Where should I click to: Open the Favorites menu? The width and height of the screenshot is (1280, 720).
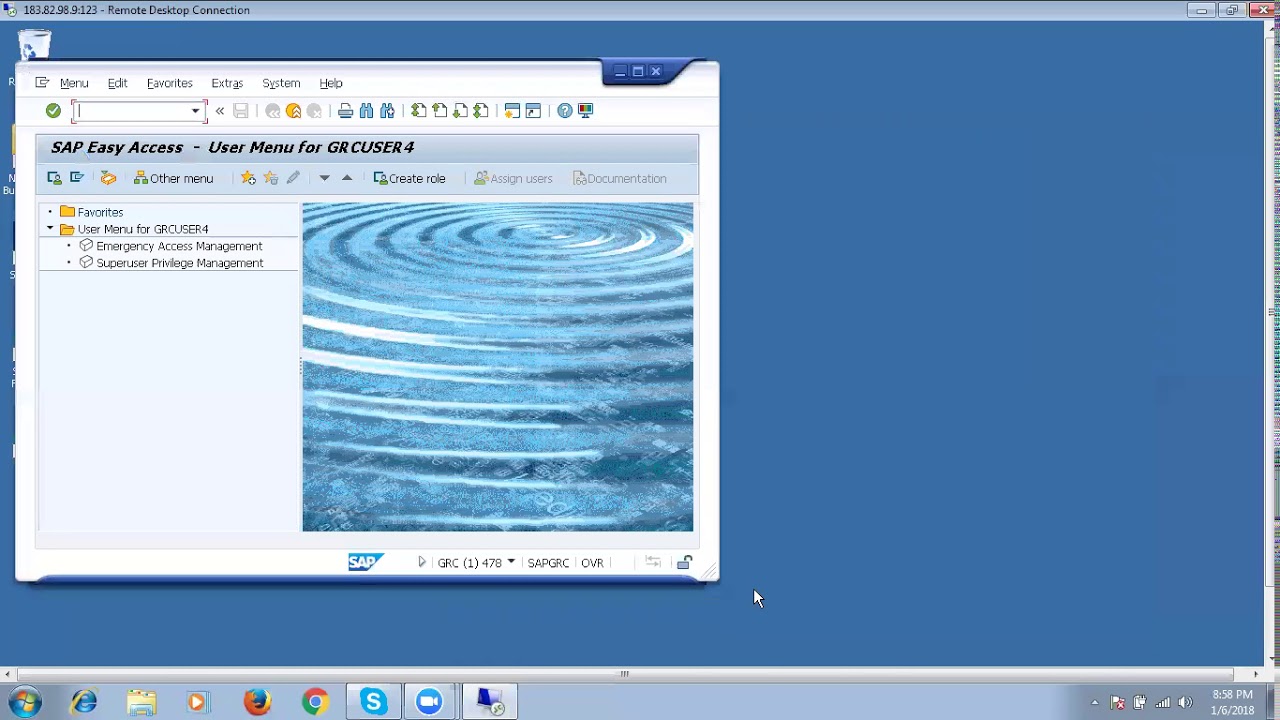(x=169, y=83)
